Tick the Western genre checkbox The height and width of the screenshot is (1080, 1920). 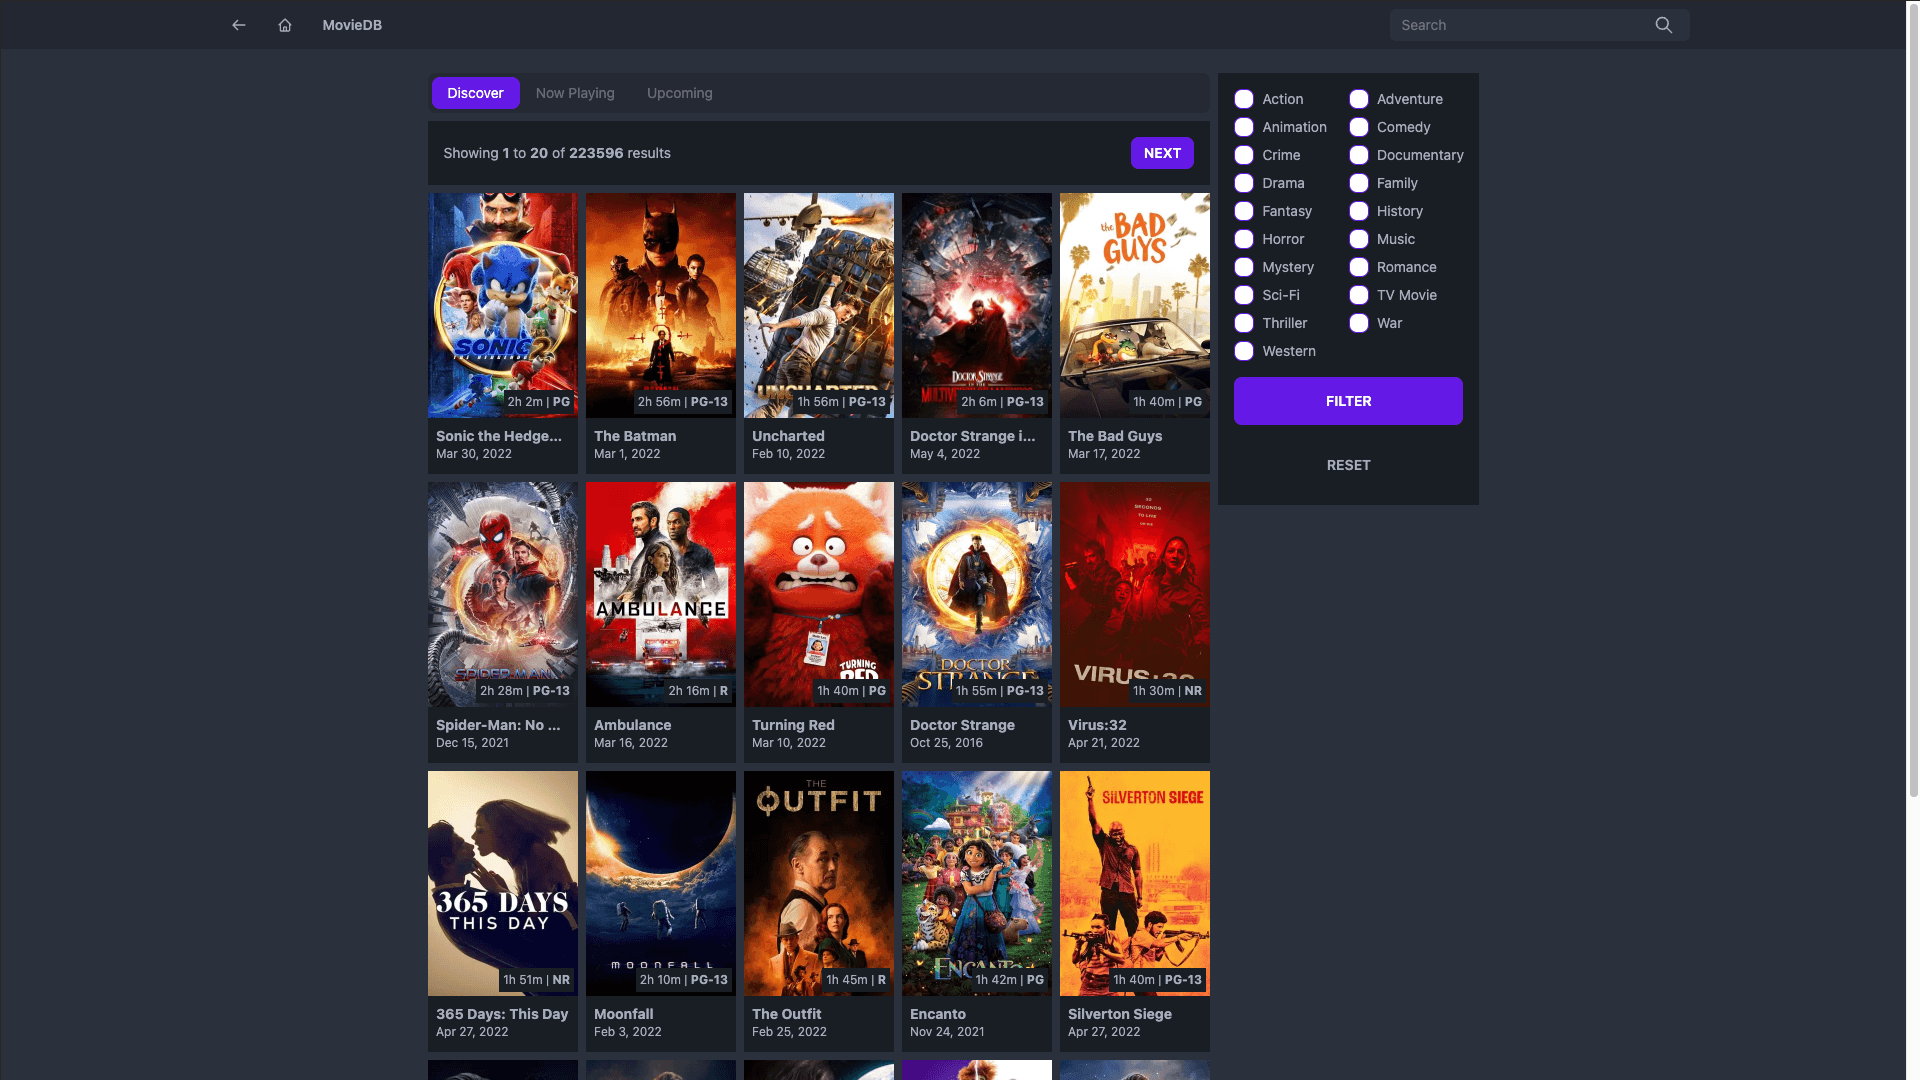click(1244, 351)
